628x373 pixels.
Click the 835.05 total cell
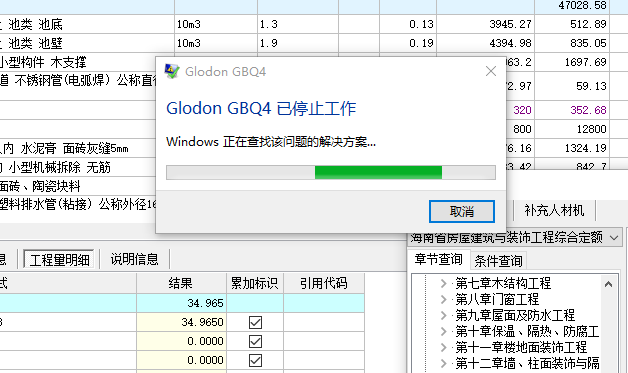[572, 43]
